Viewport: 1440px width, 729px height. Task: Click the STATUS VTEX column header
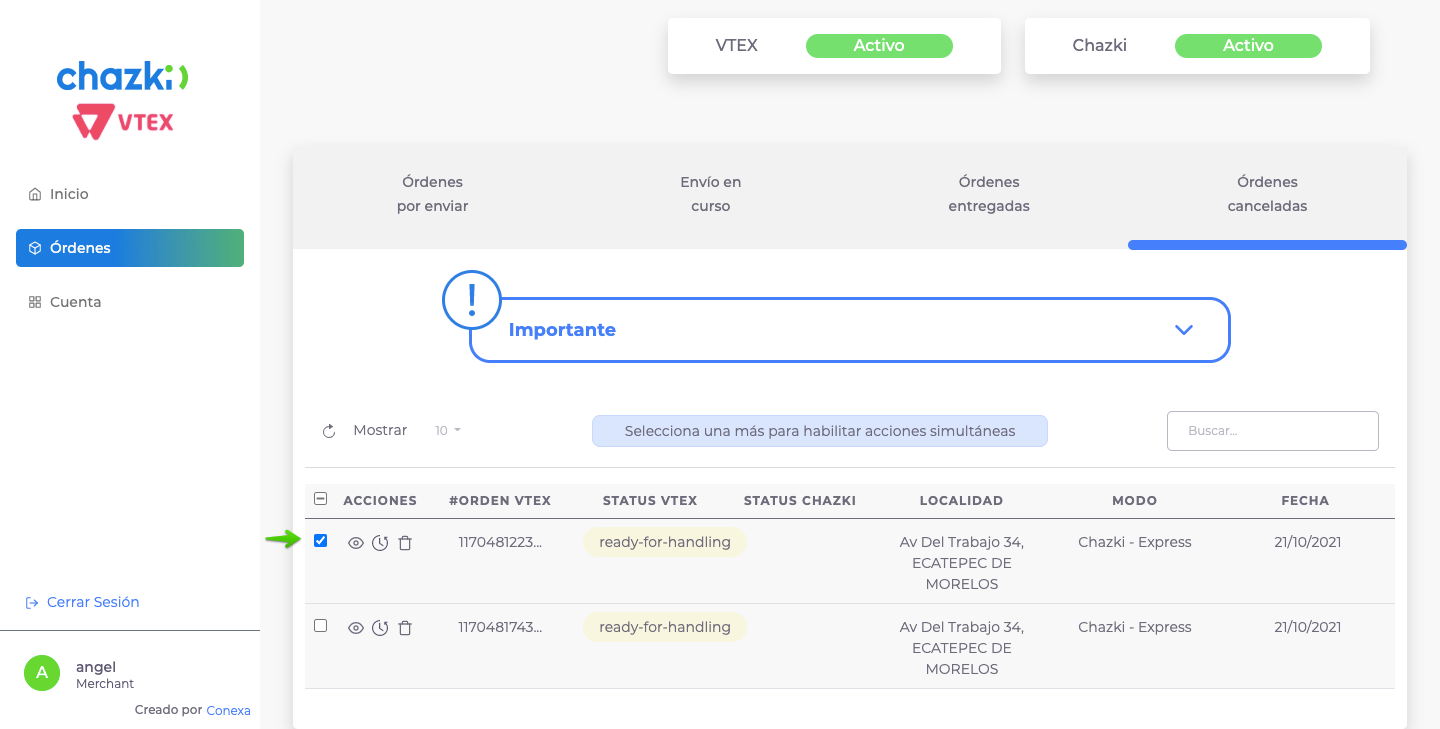click(650, 501)
